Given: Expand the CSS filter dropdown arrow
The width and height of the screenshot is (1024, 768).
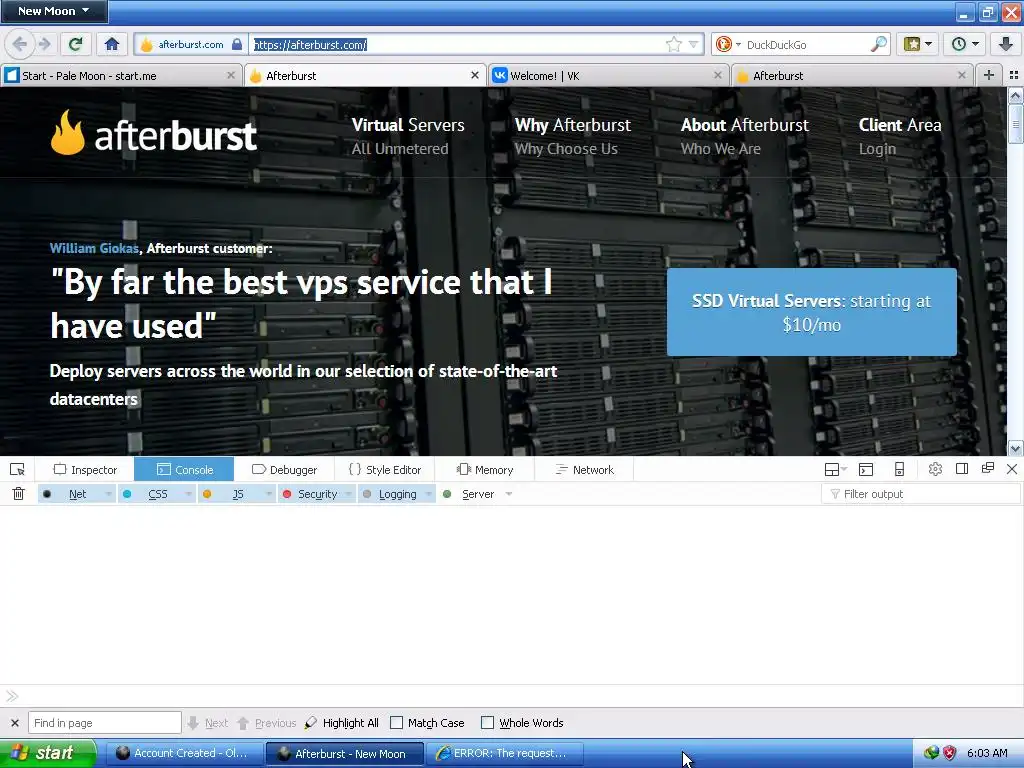Looking at the screenshot, I should pos(189,494).
